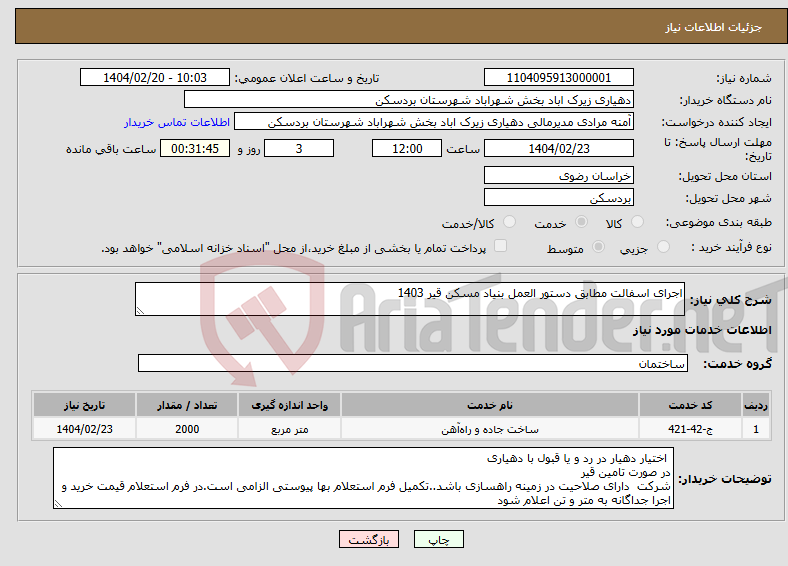Viewport: 788px width, 566px height.
Task: Click the unit cell متر مربع
Action: (x=289, y=429)
